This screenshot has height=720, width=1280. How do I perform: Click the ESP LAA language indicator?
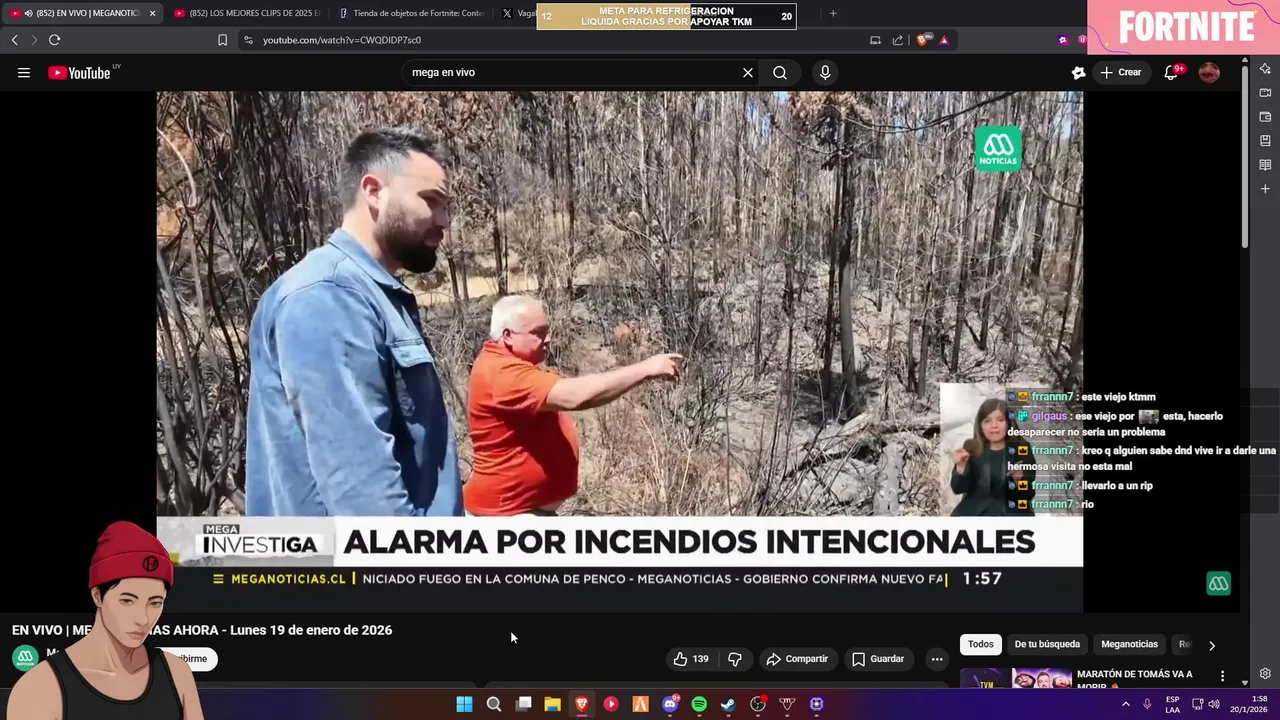(1172, 704)
